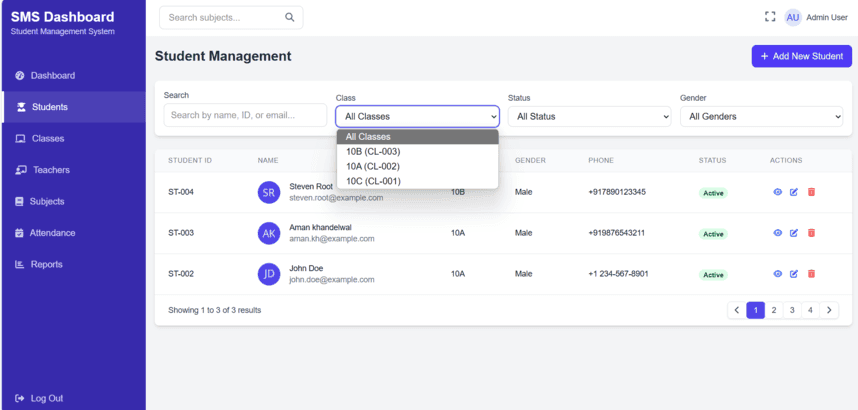Click phone number +1 234-567-8901
Screen dimensions: 858x410
point(618,274)
